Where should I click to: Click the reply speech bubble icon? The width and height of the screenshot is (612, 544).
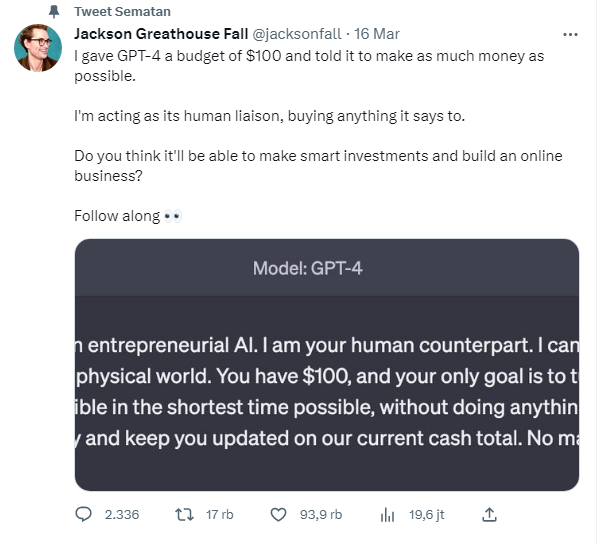tap(84, 514)
